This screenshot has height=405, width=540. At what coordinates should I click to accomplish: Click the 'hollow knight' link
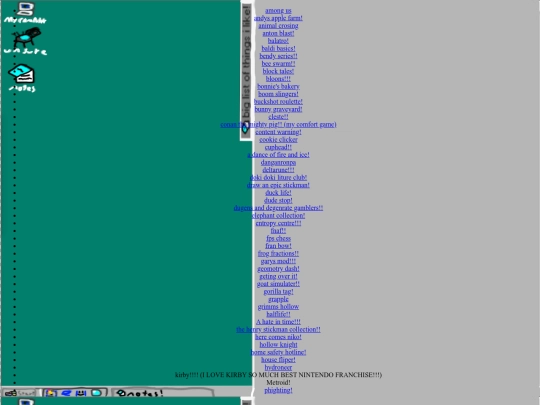pos(278,344)
